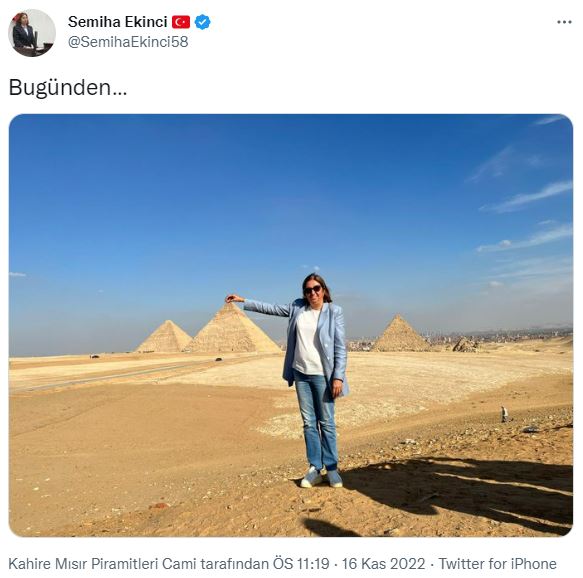Open the display name Semiha Ekinci
Viewport: 583px width, 578px height.
pos(117,22)
